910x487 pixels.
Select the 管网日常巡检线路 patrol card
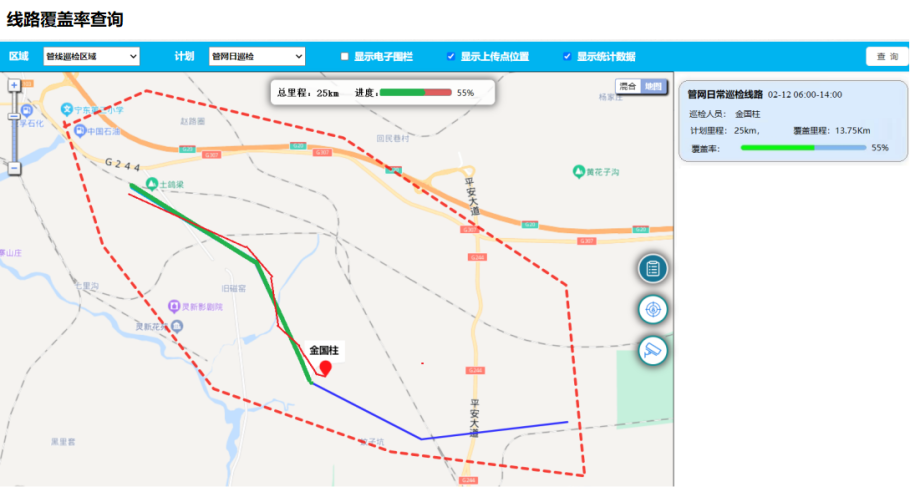coord(792,120)
